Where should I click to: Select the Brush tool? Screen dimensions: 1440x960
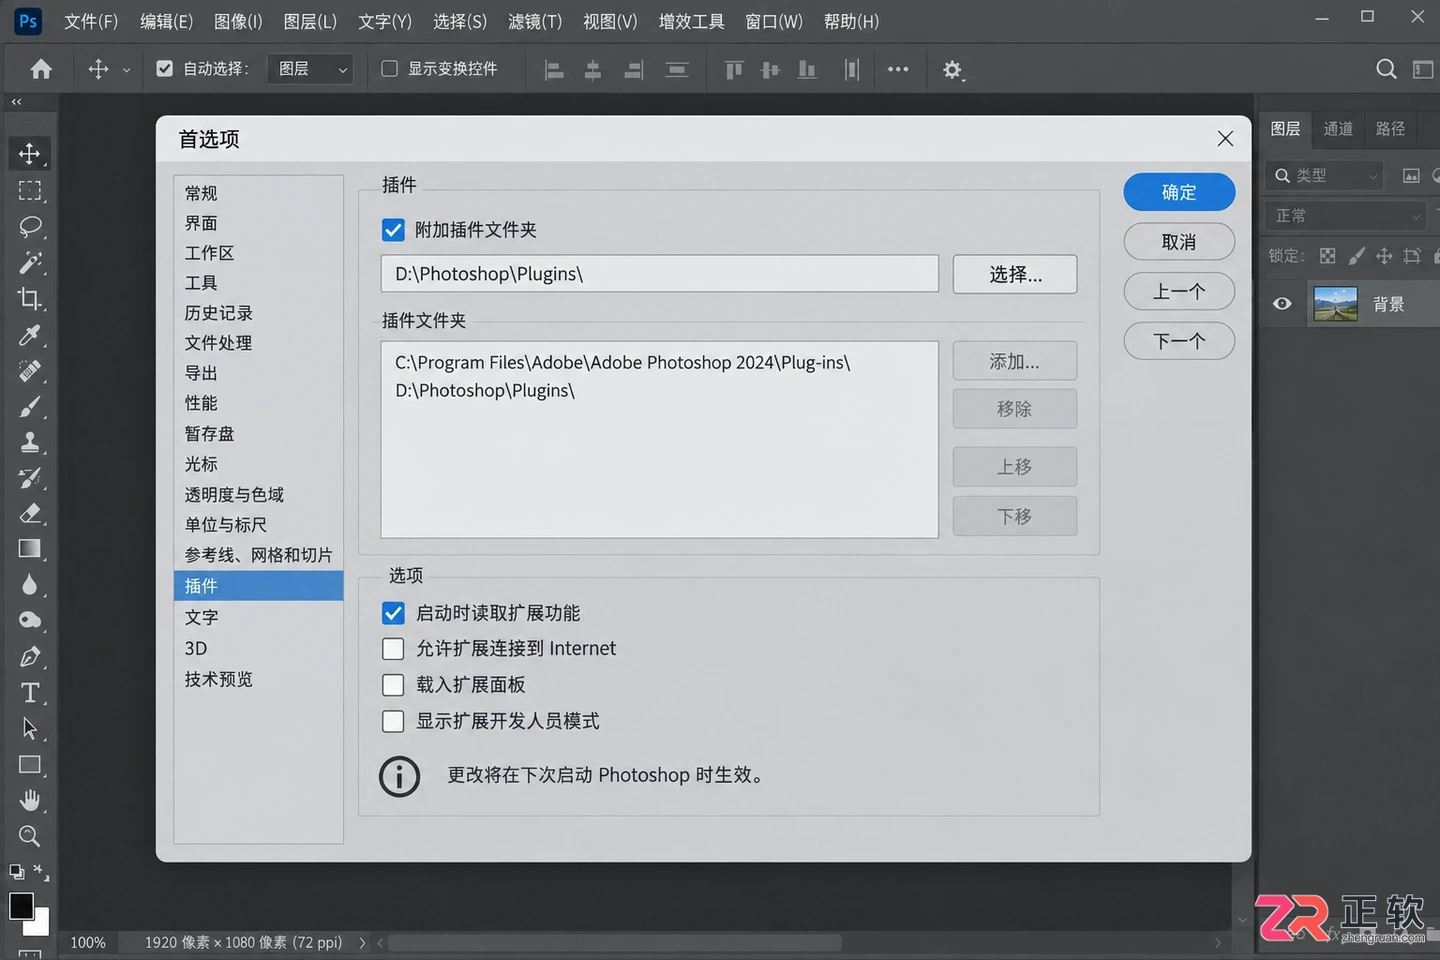point(30,406)
